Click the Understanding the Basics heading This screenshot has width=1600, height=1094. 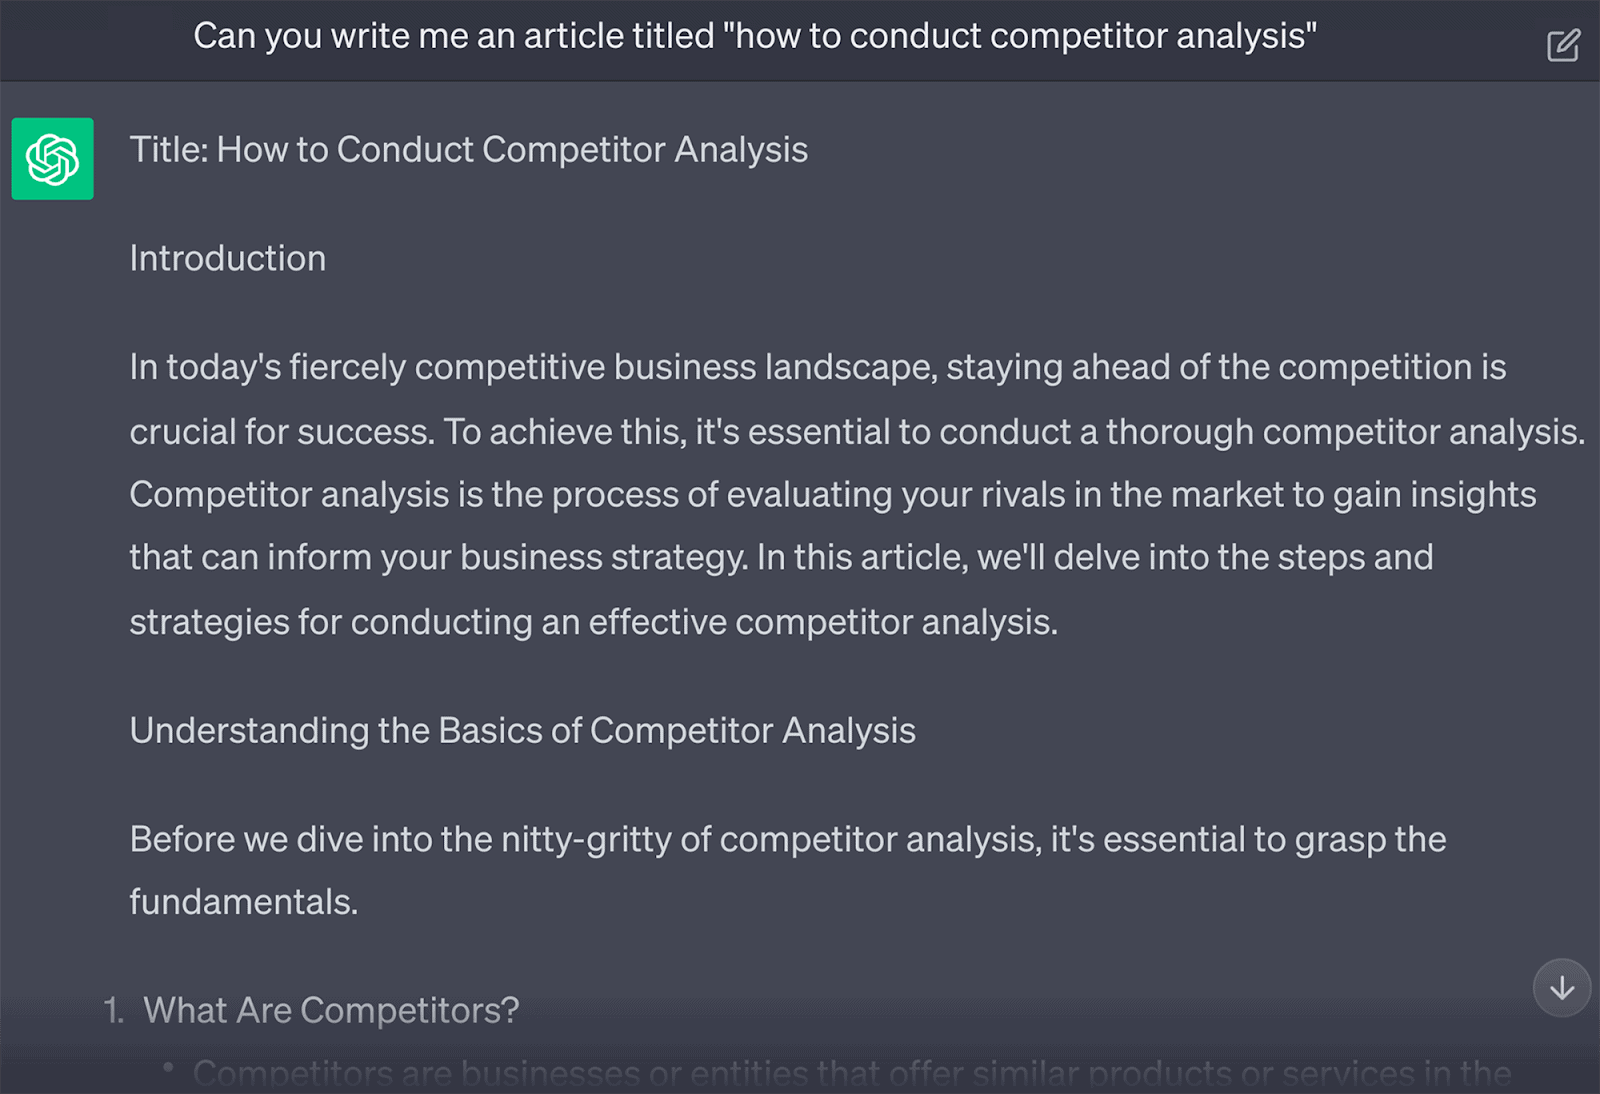pyautogui.click(x=521, y=730)
